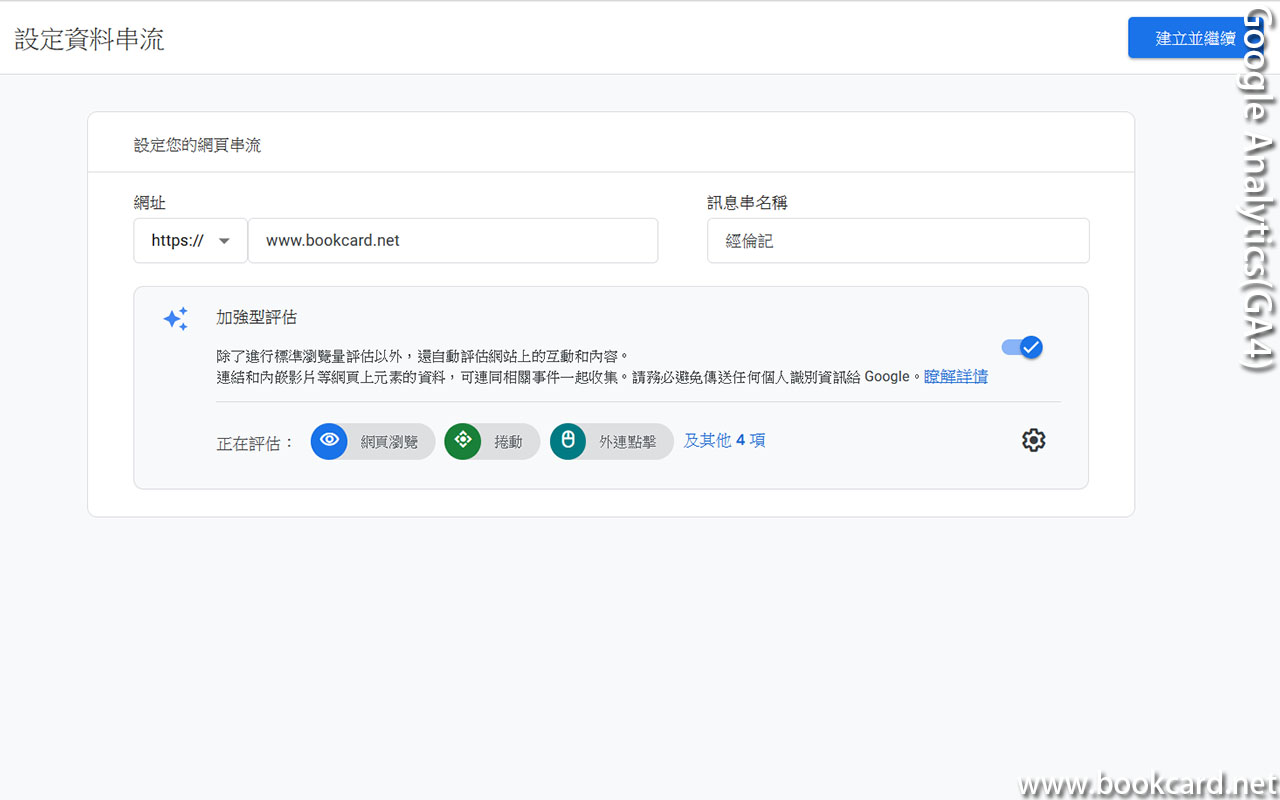Screen dimensions: 1280x800
Task: Click the 加強型評估 sparkle icon
Action: pyautogui.click(x=175, y=318)
